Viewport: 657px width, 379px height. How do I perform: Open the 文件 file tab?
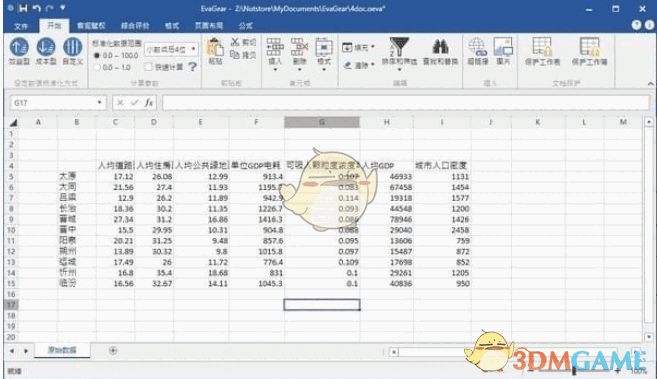(x=21, y=26)
